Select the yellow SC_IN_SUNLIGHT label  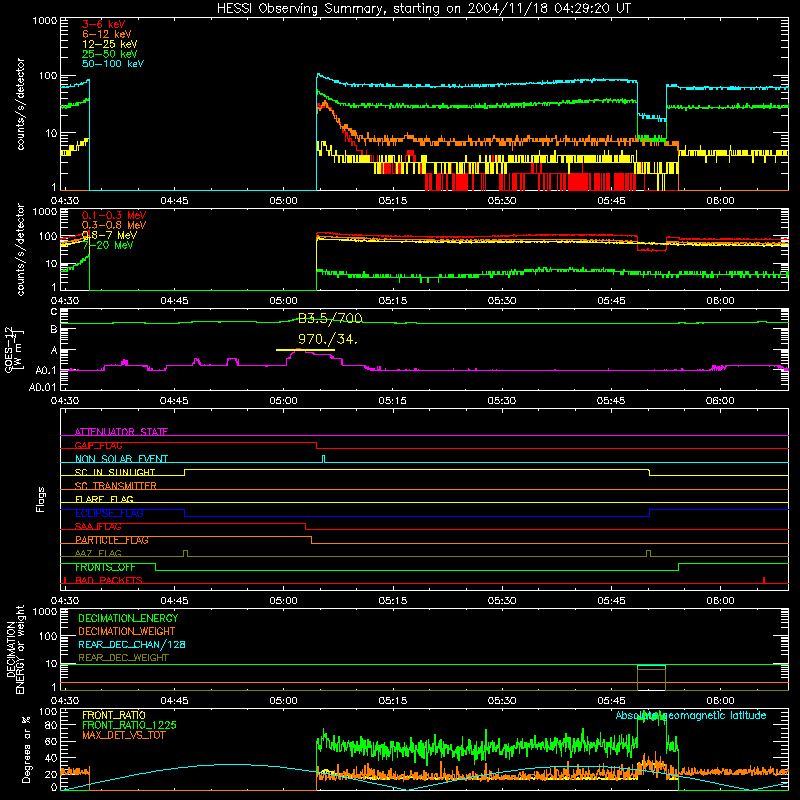coord(115,472)
